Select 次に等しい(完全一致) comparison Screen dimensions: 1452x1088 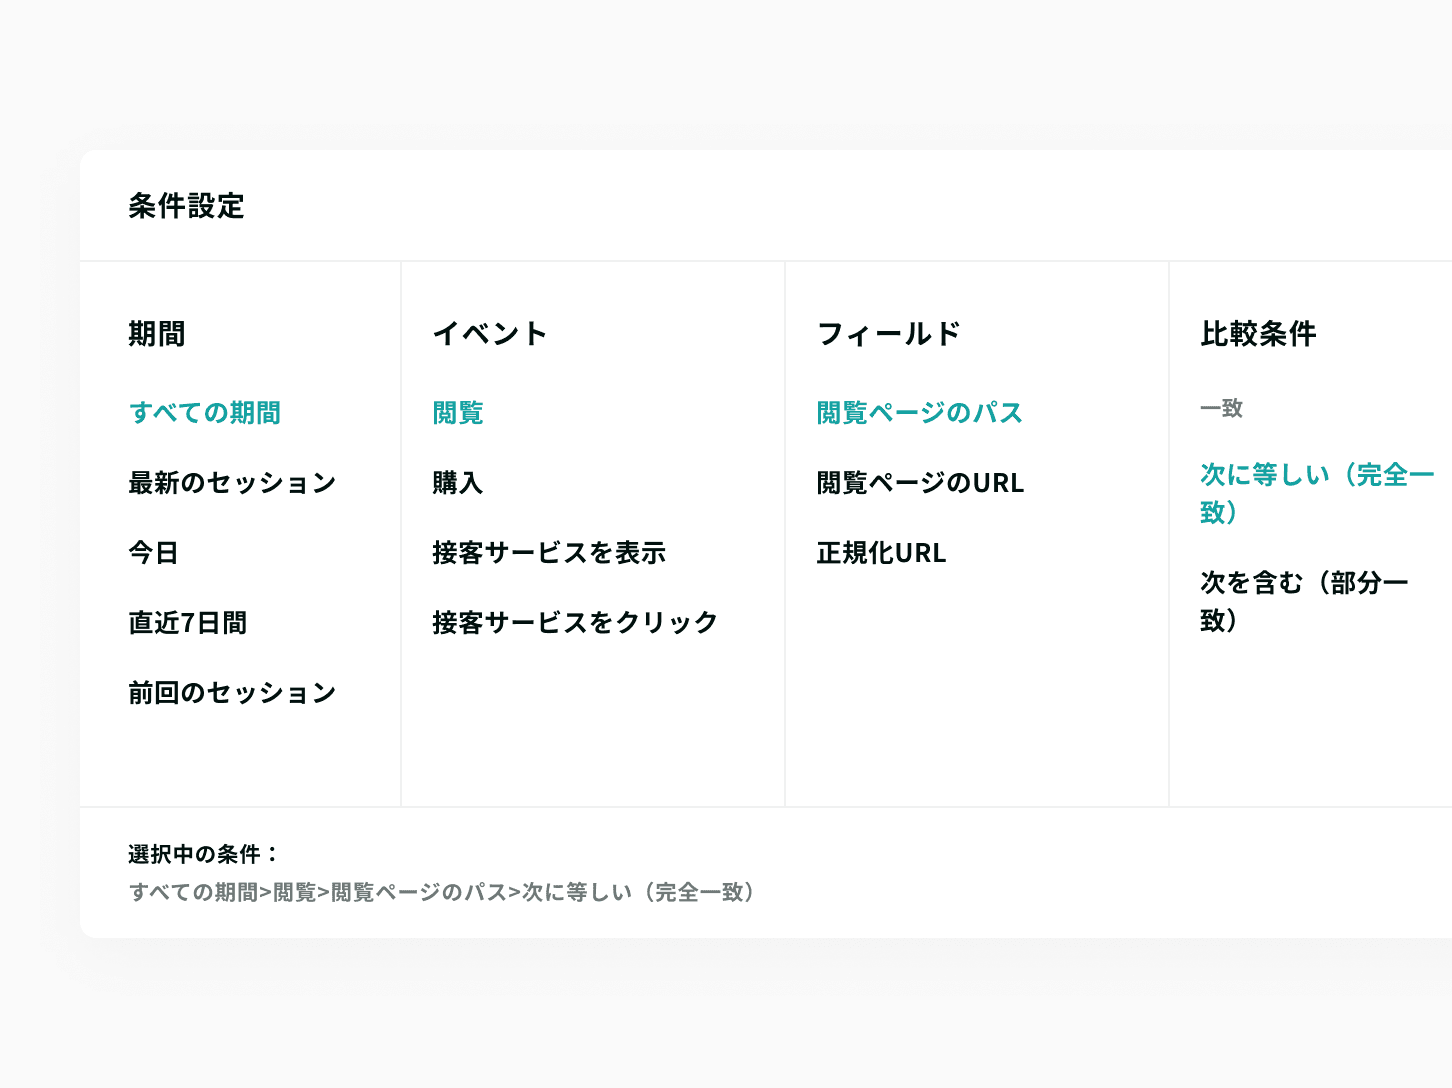click(x=1317, y=493)
